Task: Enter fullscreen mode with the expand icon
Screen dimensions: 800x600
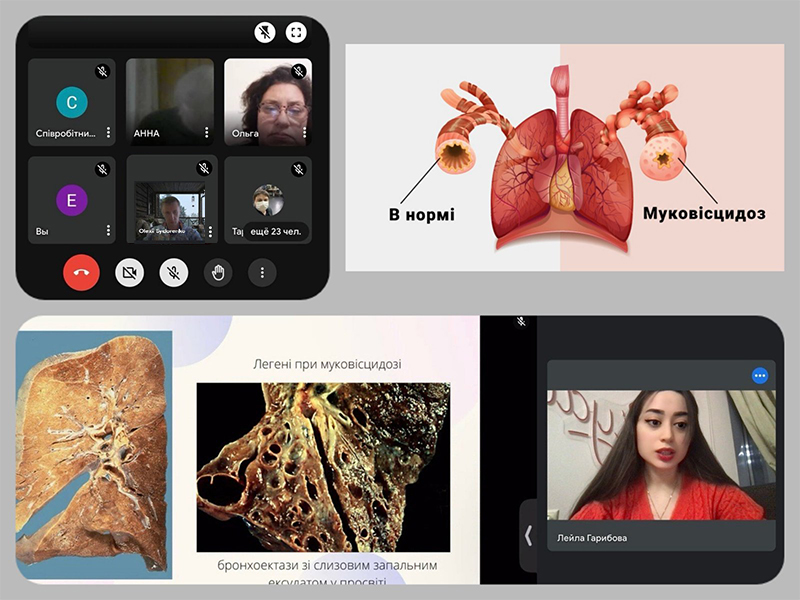Action: pos(295,32)
